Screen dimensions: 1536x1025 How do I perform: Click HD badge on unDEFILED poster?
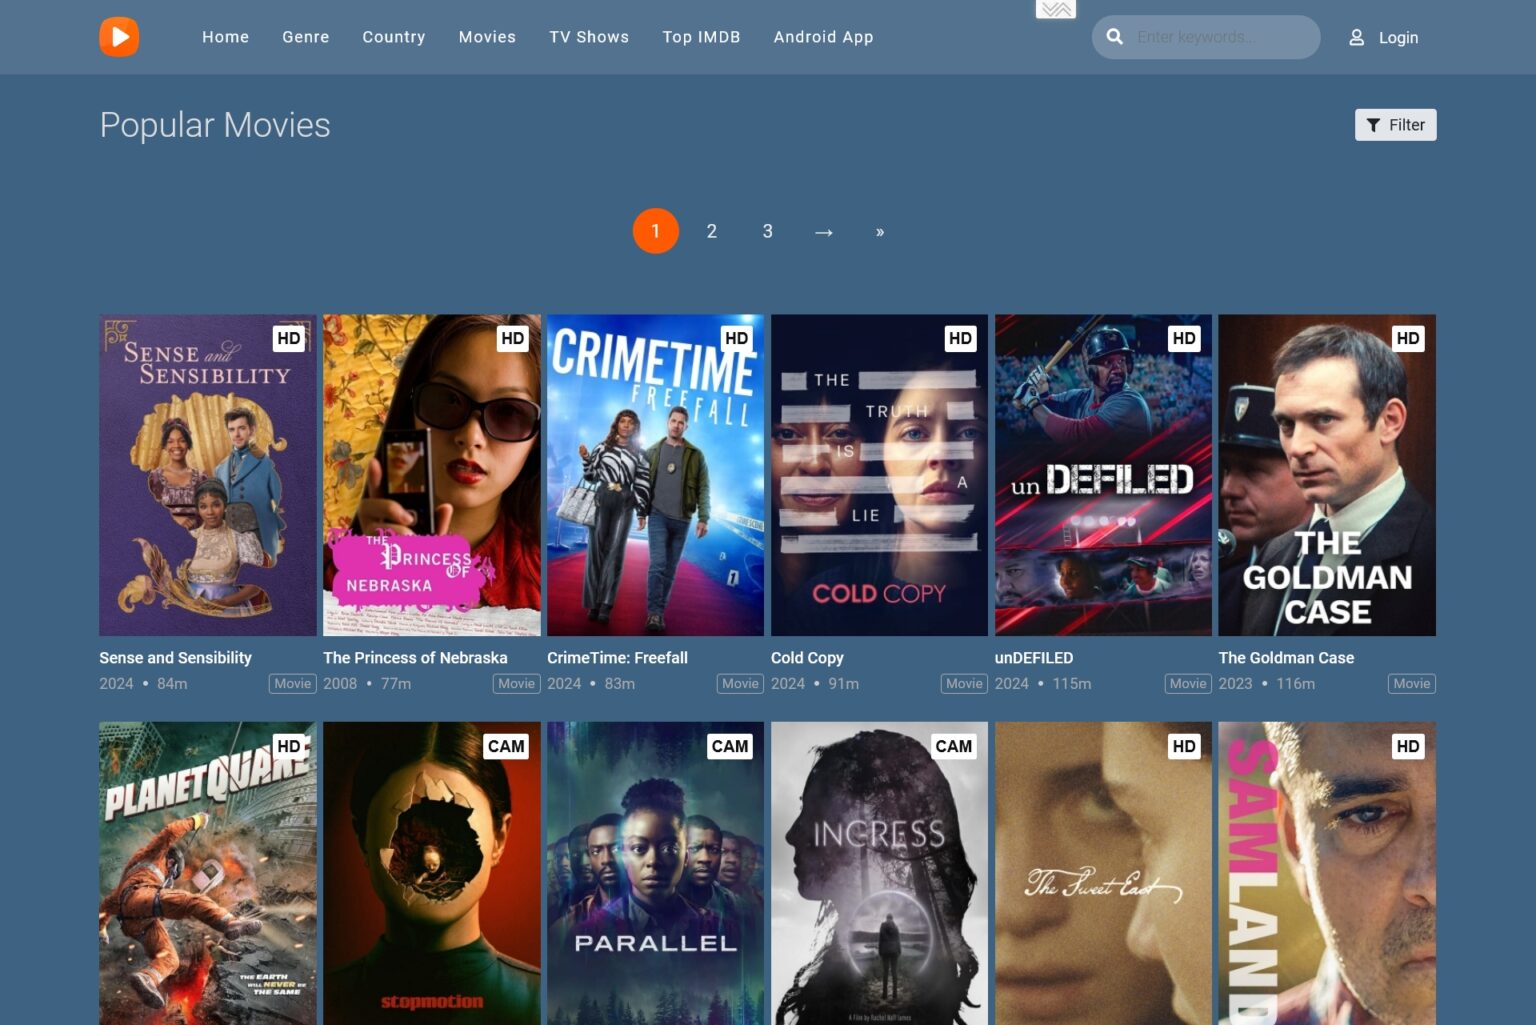(x=1184, y=338)
